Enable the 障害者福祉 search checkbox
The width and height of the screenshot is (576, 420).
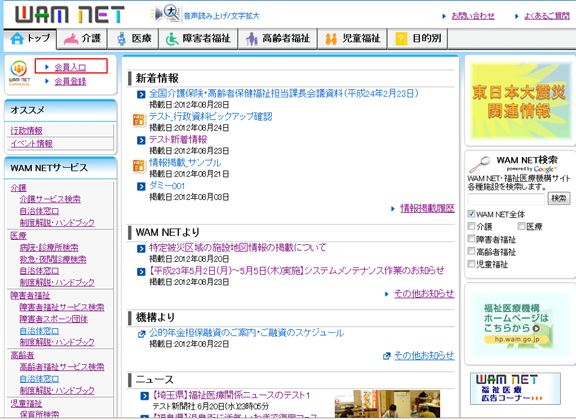[x=471, y=238]
